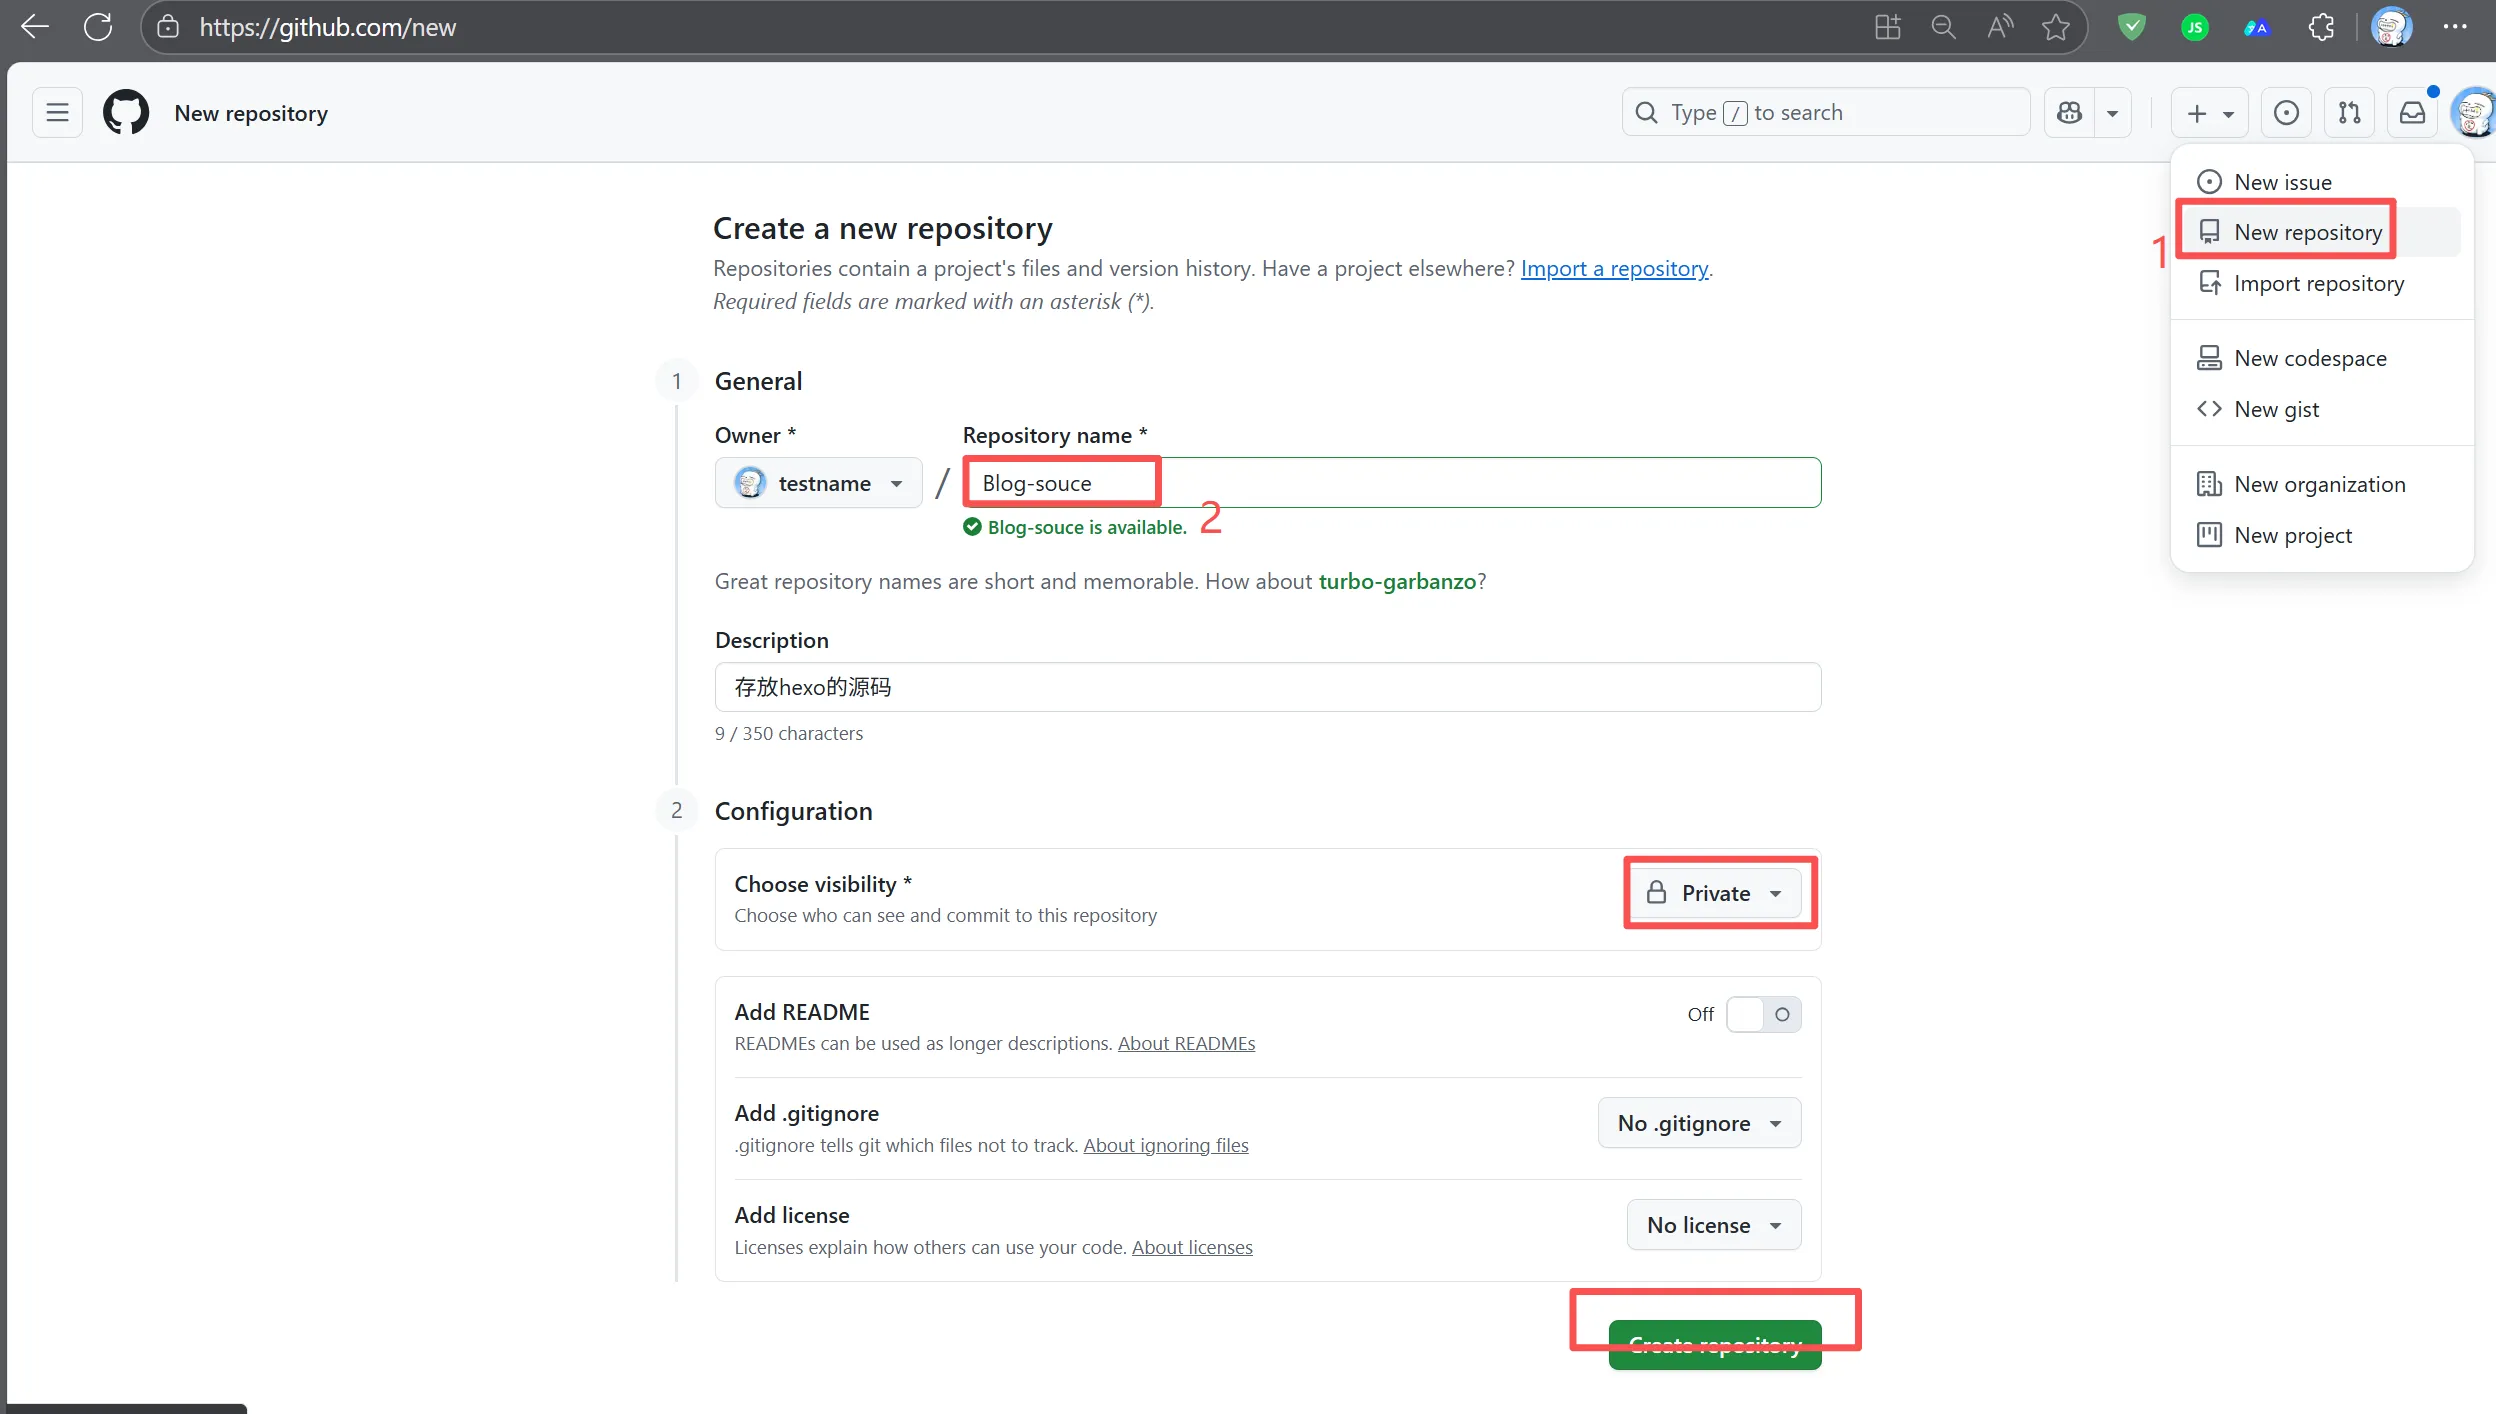Click the browser refresh icon
Viewport: 2496px width, 1414px height.
coord(98,27)
